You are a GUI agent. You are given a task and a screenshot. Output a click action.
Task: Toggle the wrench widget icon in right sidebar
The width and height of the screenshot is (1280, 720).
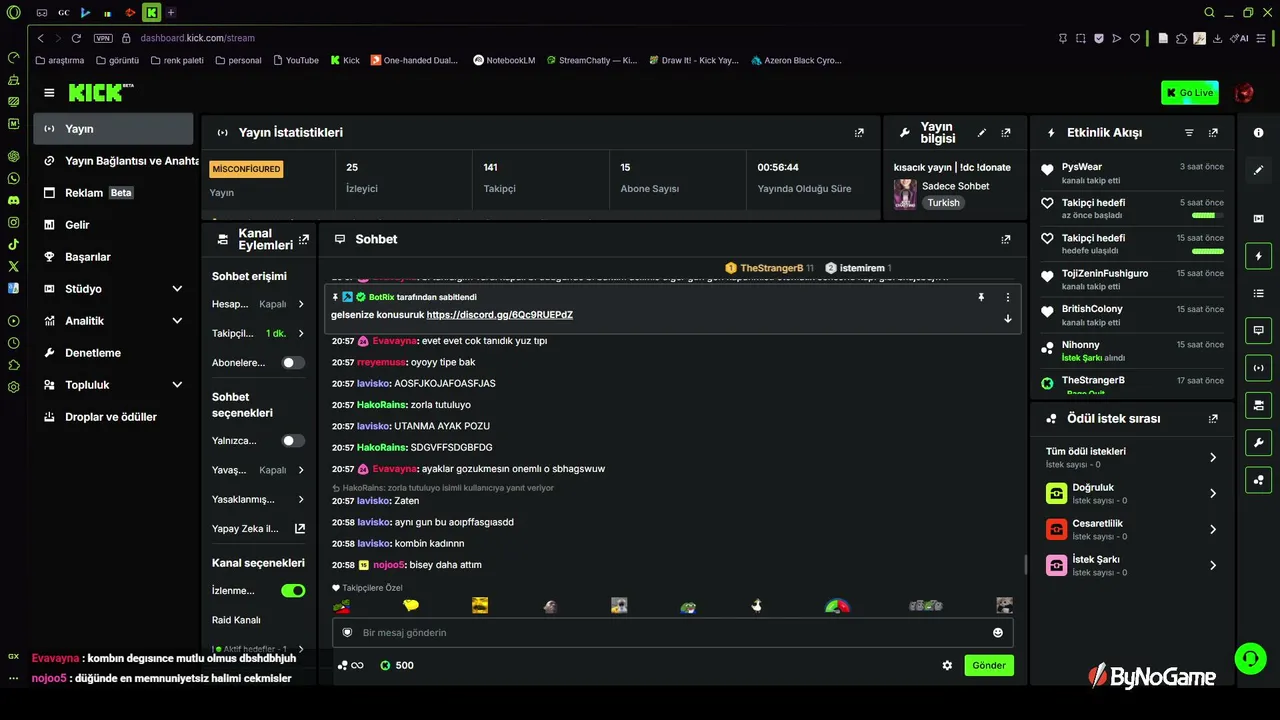[x=1258, y=442]
